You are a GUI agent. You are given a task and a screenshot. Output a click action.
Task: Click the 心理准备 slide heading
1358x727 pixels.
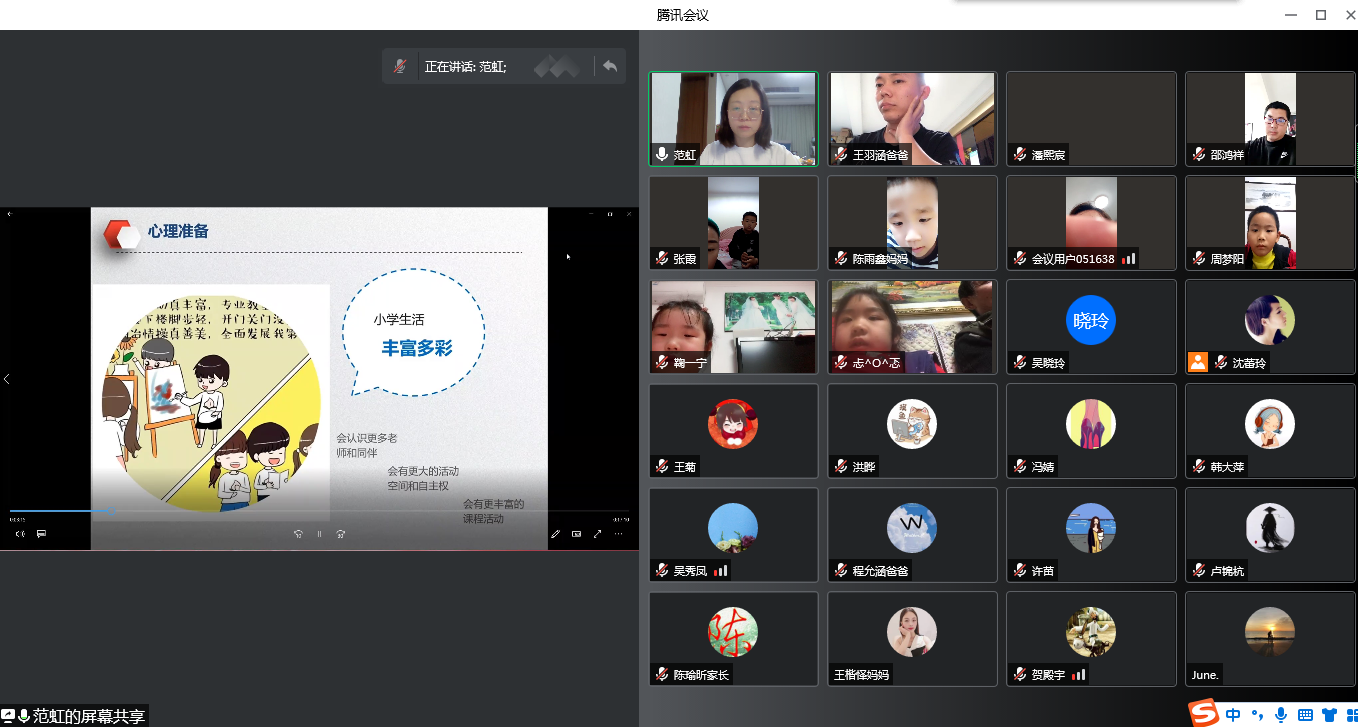[x=178, y=231]
